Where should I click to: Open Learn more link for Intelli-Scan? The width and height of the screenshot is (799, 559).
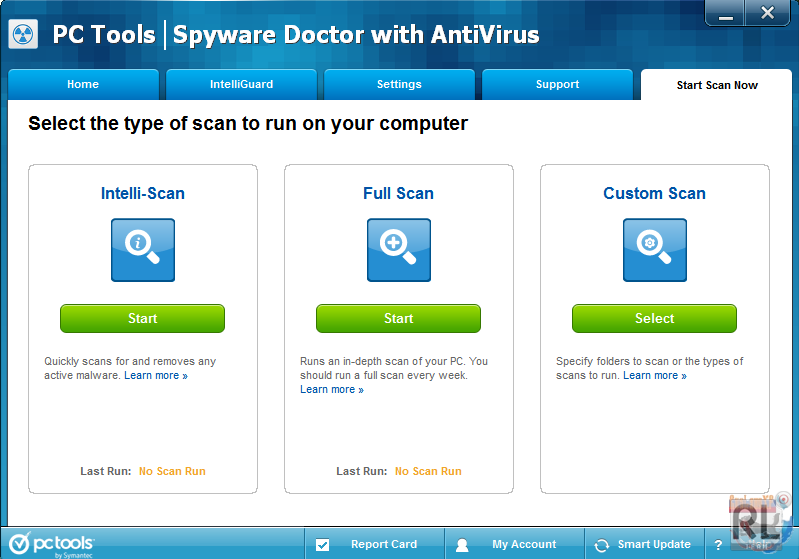[155, 376]
